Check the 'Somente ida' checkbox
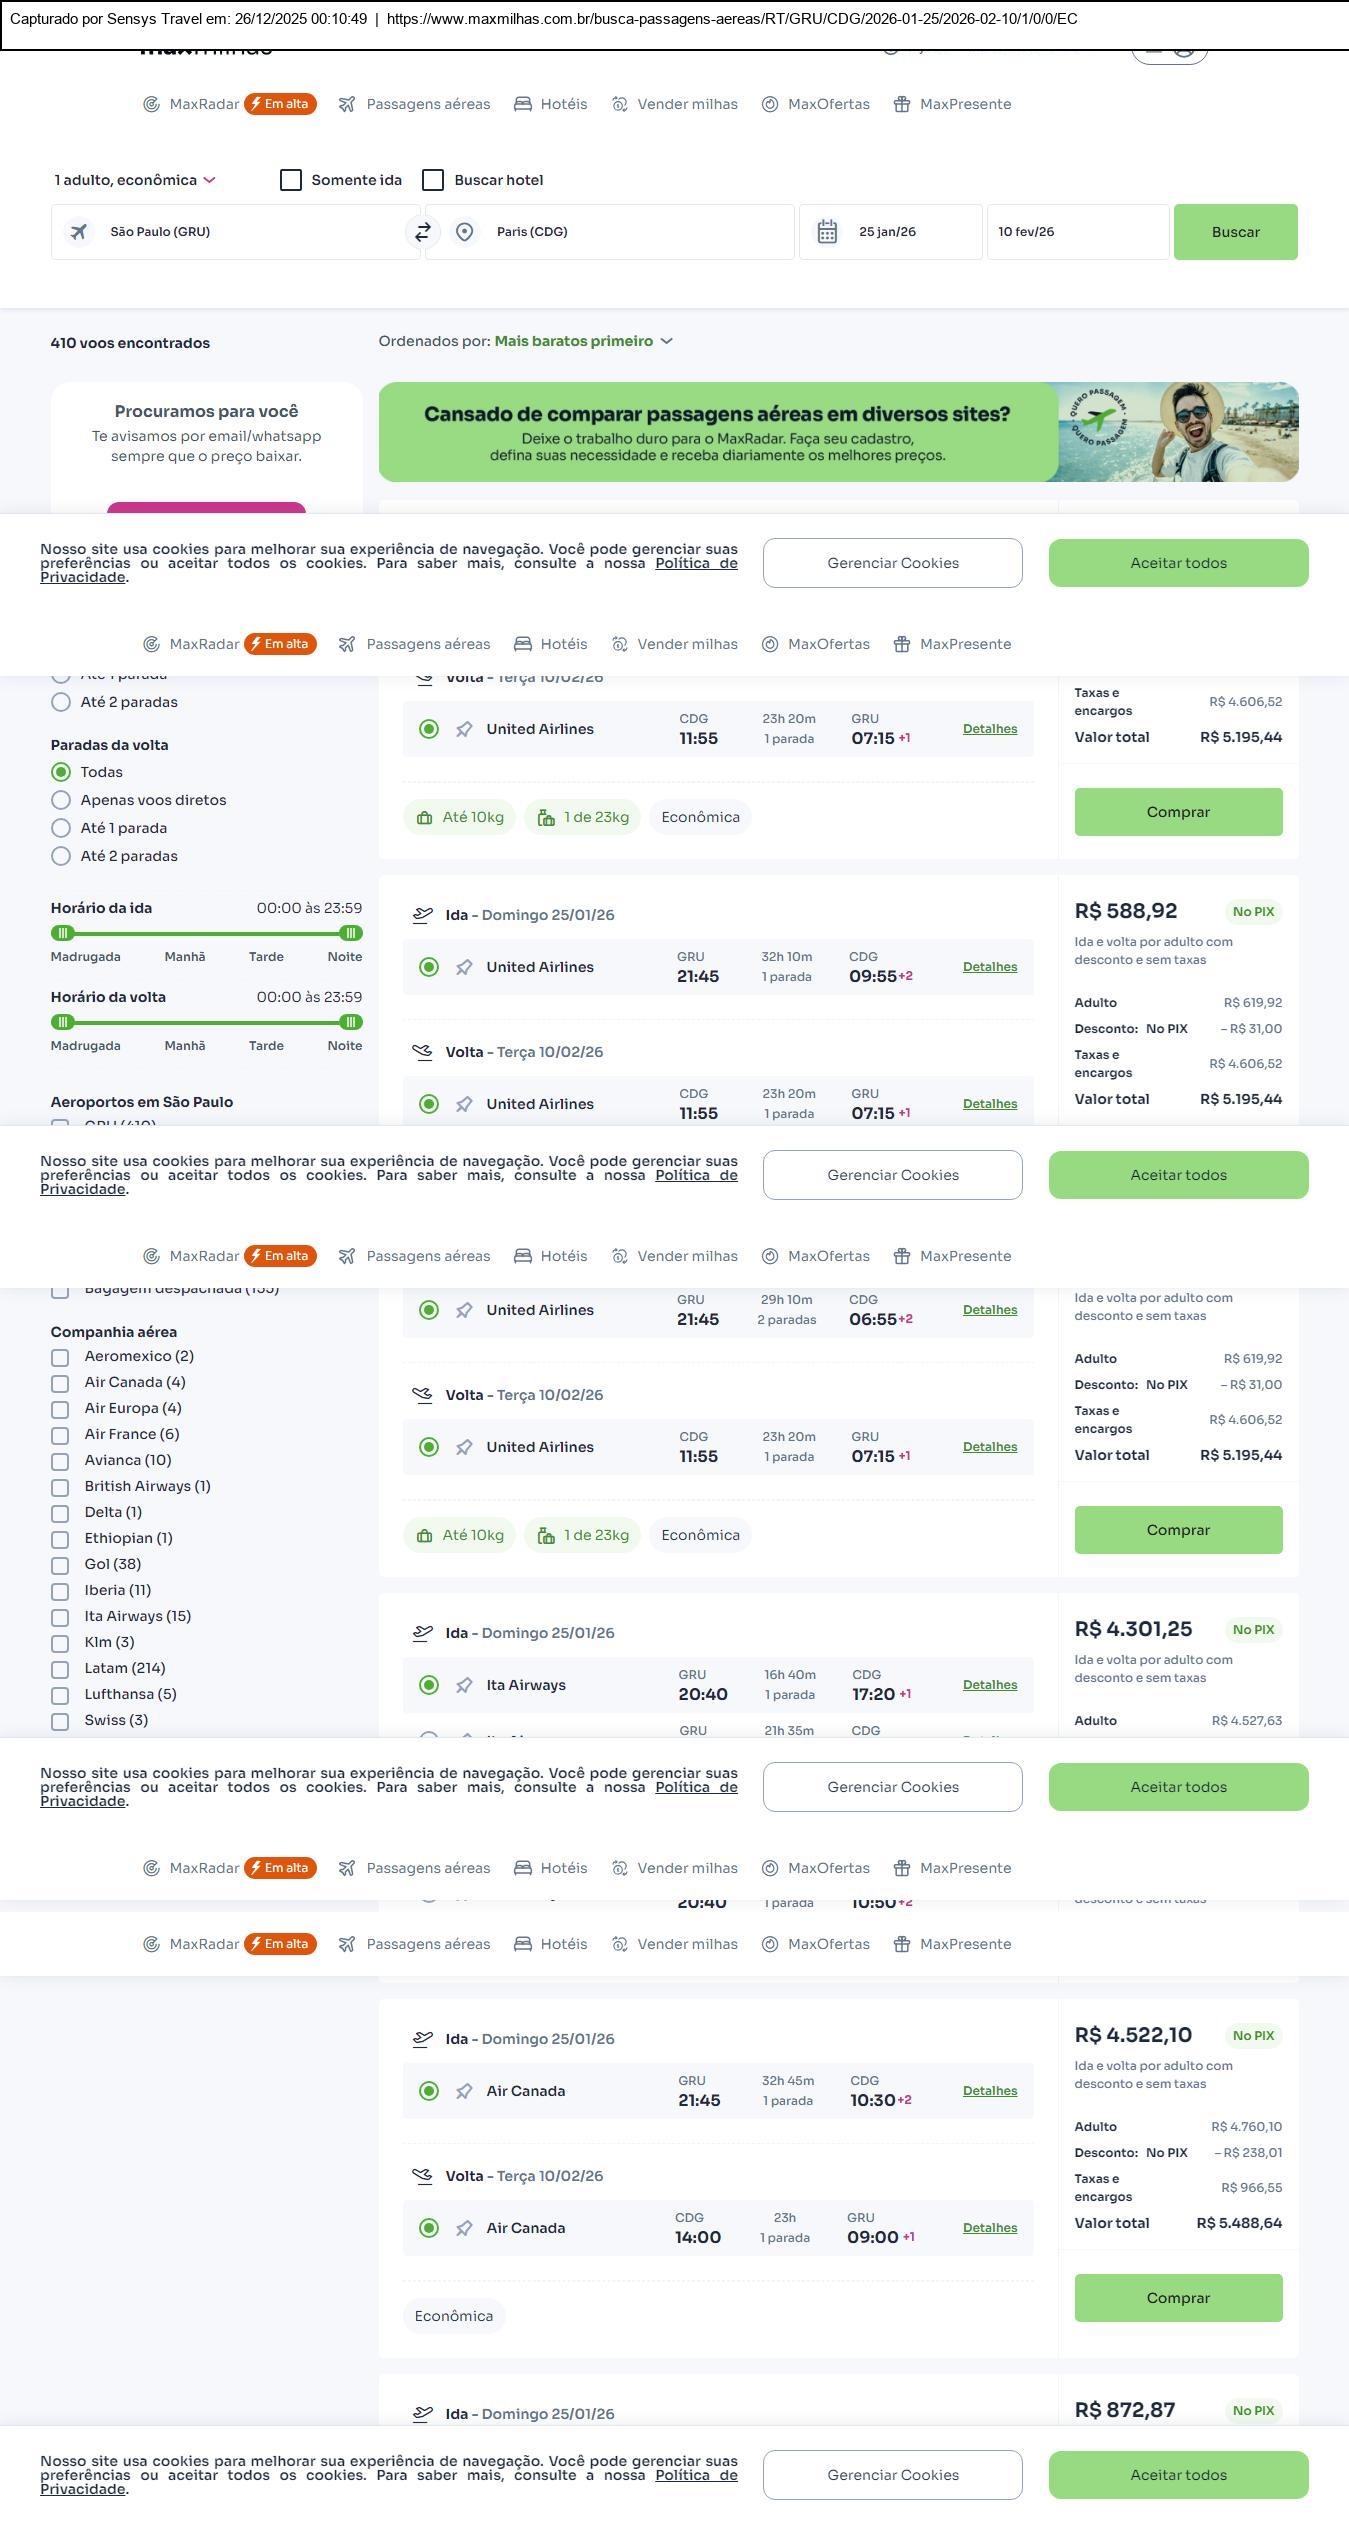The image size is (1349, 2524). click(291, 180)
